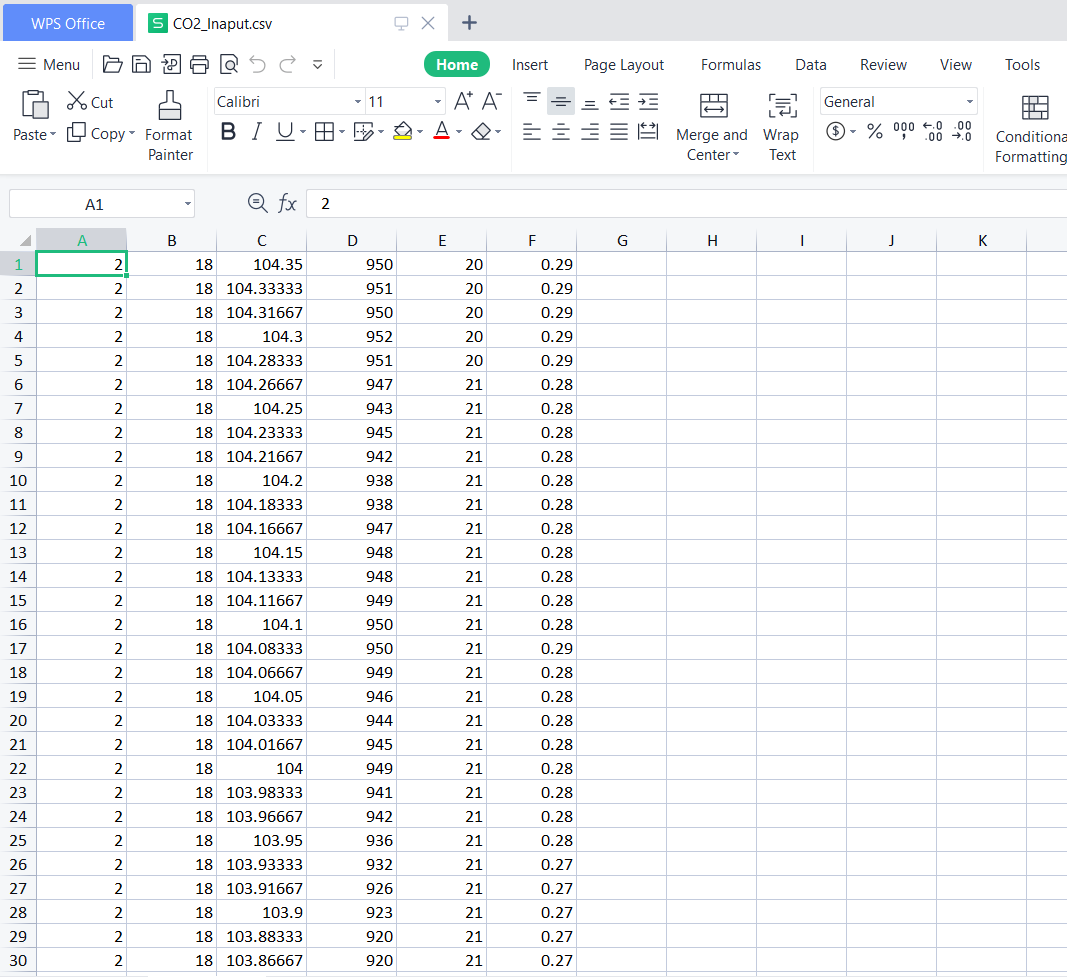Add a new tab with the plus button

[469, 23]
